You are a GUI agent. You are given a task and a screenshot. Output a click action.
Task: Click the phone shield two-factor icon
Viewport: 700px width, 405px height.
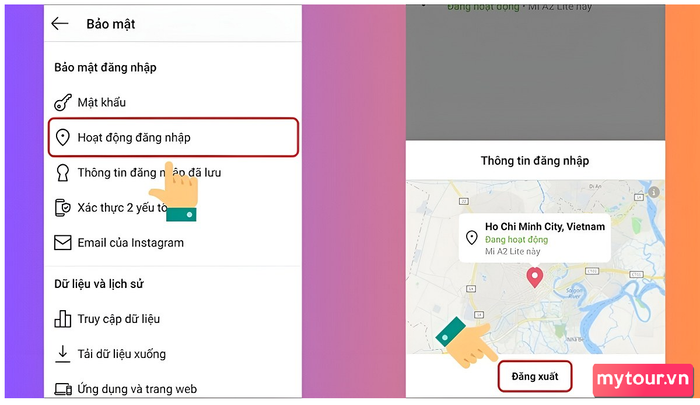click(62, 208)
